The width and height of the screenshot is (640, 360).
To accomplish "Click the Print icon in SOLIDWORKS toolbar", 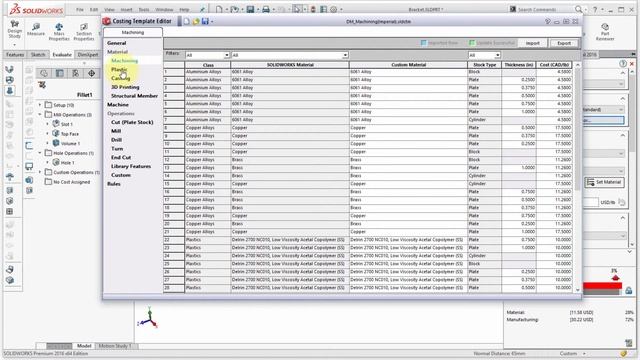I will 266,9.
